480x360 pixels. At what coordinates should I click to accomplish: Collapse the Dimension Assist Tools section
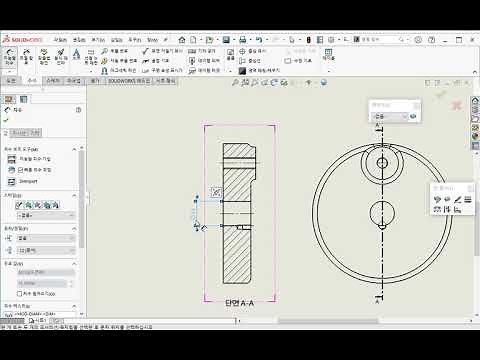point(74,149)
